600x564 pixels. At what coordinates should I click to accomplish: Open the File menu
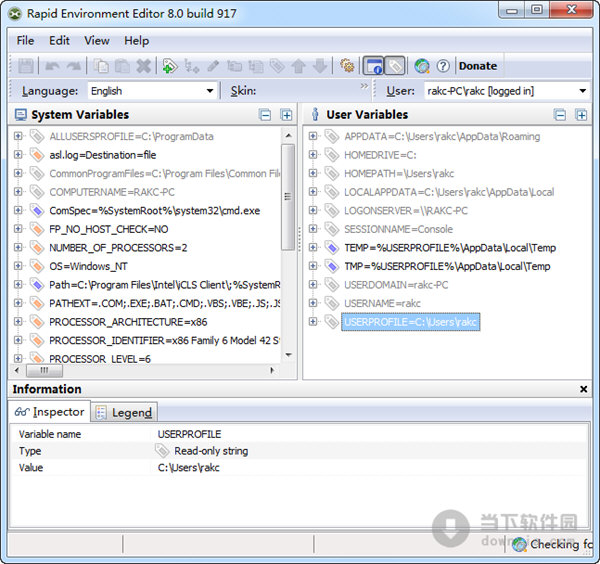click(25, 41)
